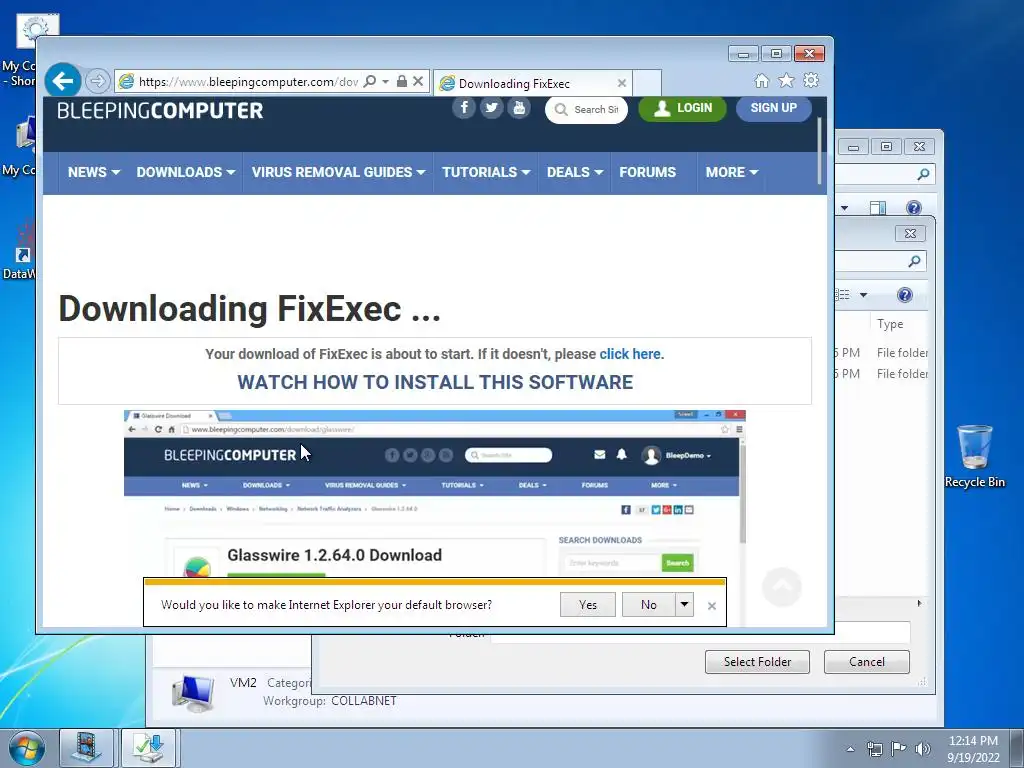Screen dimensions: 1024x768
Task: Show hidden tray icons arrow
Action: tap(850, 749)
